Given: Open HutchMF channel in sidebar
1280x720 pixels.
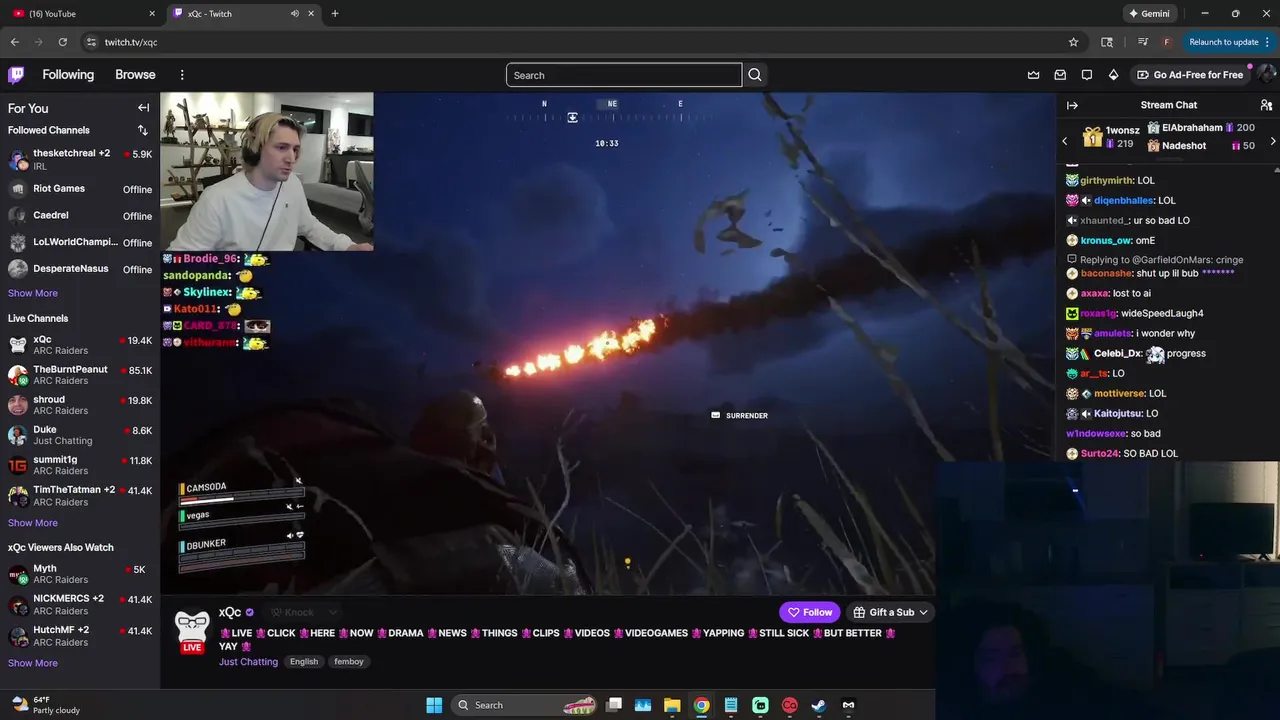Looking at the screenshot, I should [x=80, y=636].
